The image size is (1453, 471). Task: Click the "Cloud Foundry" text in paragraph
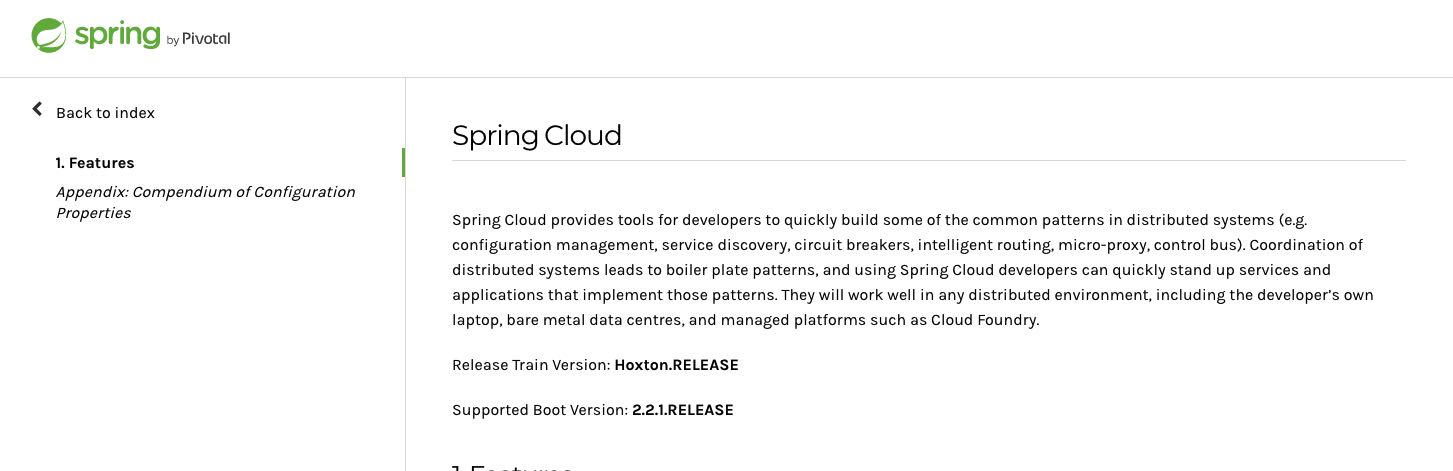(x=985, y=320)
